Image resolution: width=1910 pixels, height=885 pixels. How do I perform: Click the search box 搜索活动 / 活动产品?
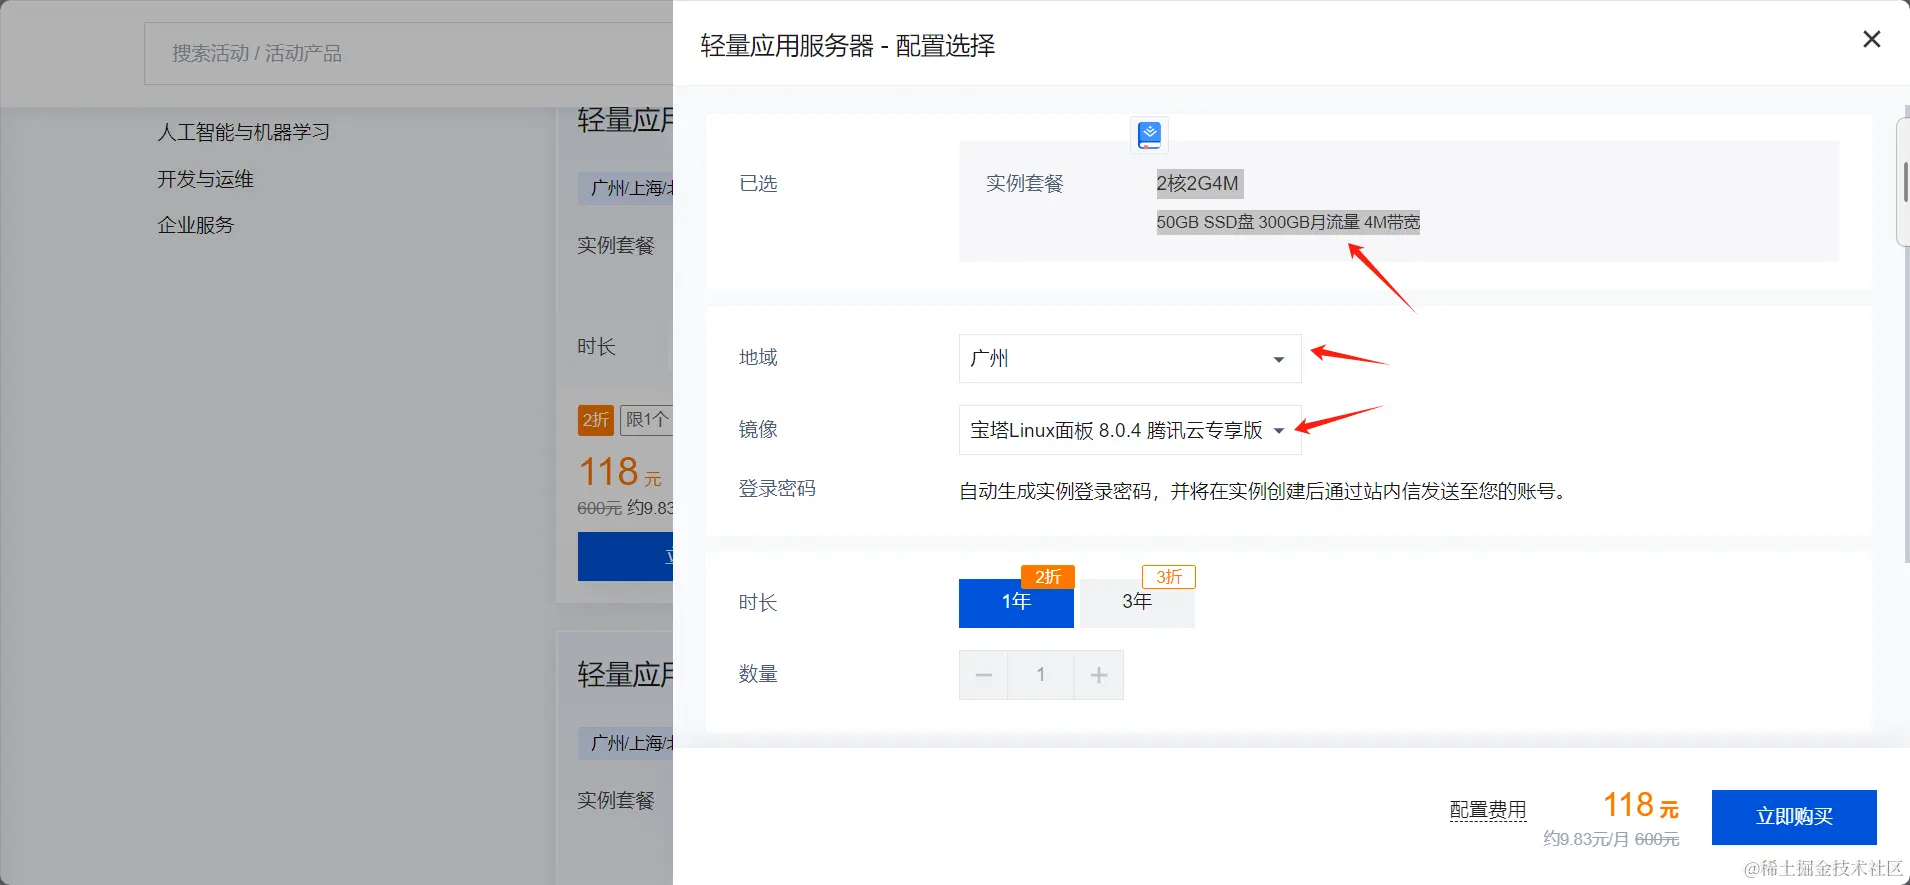tap(408, 53)
